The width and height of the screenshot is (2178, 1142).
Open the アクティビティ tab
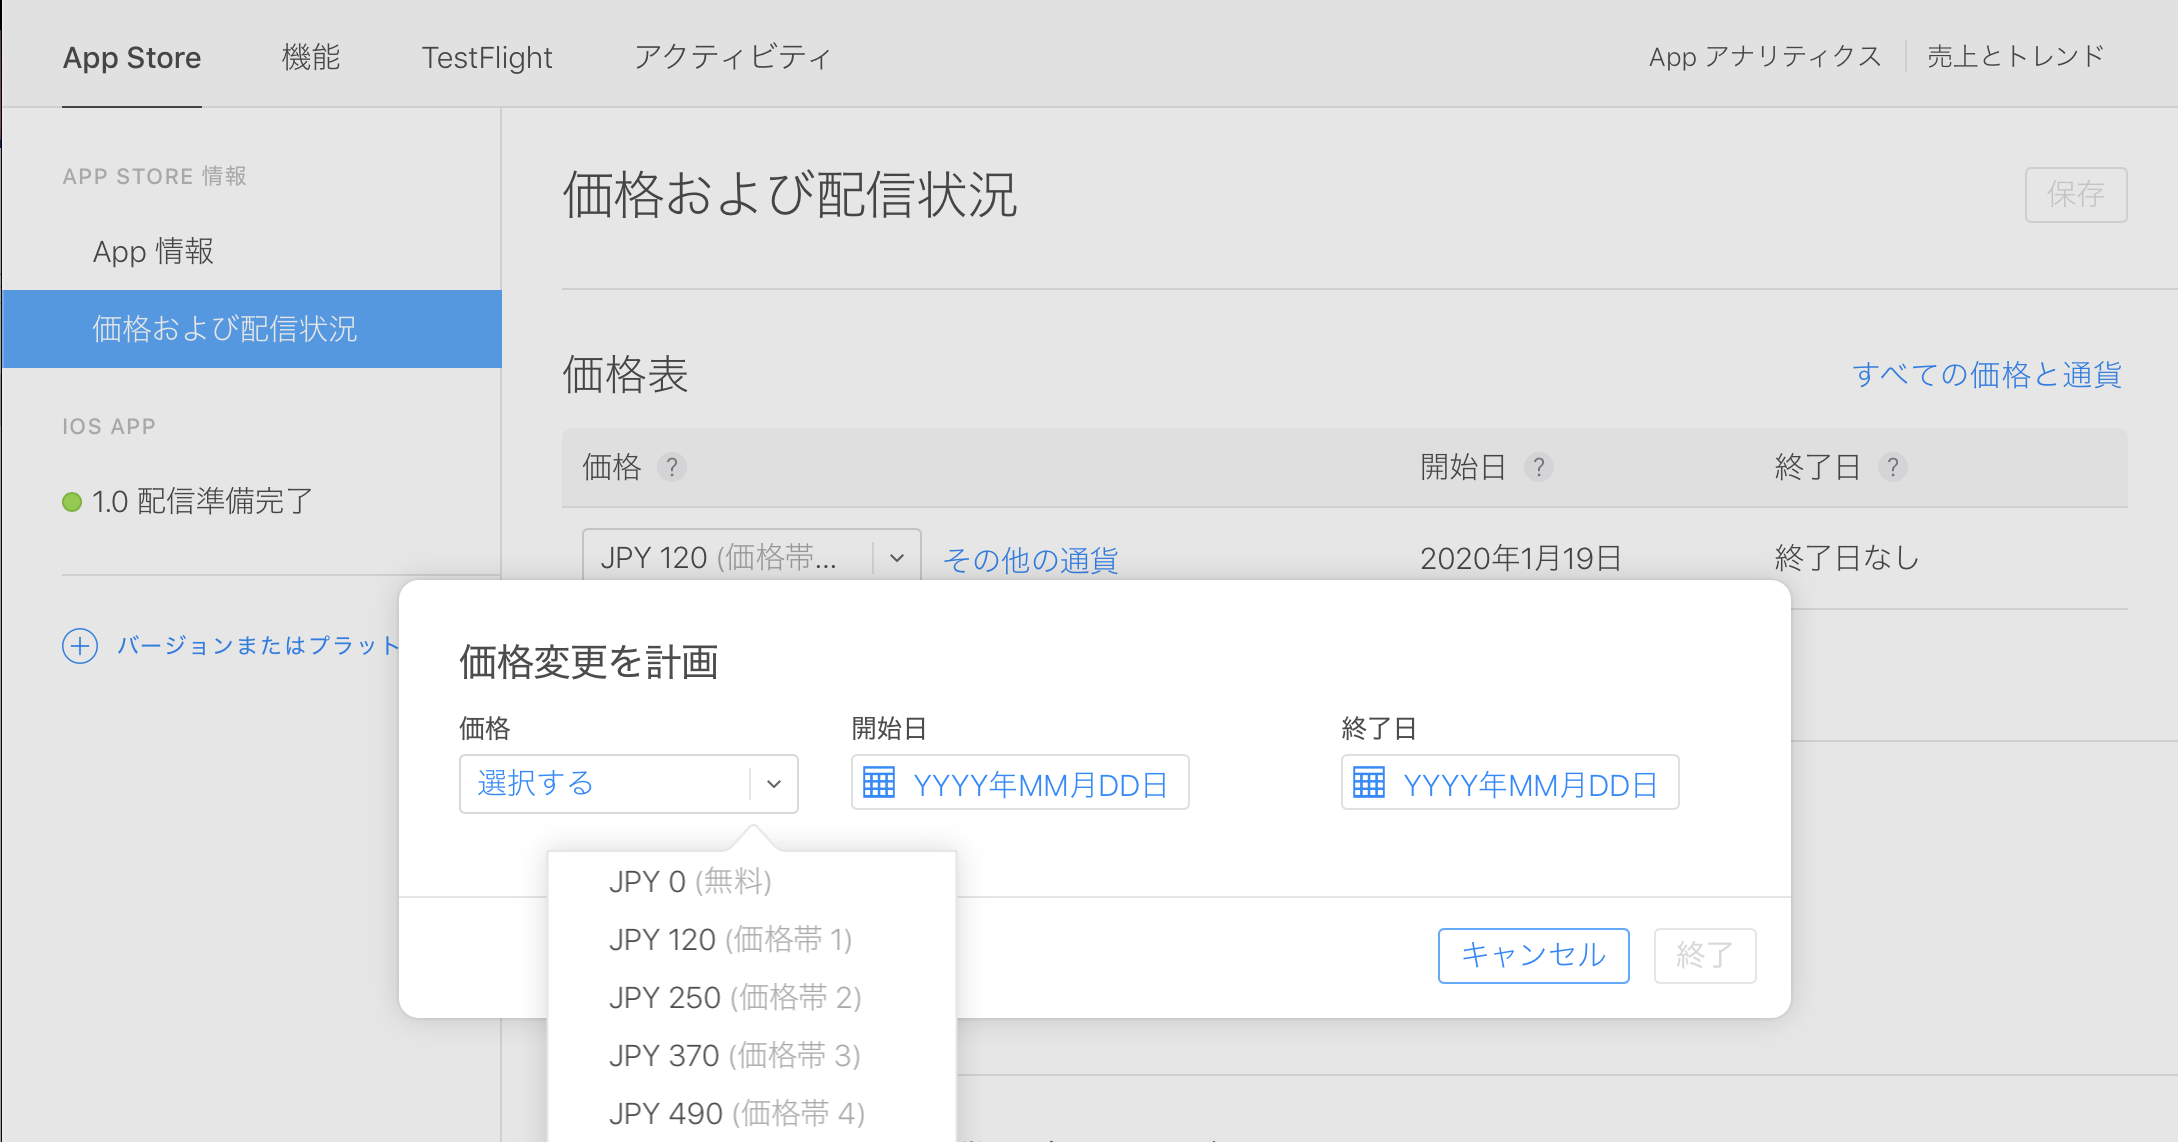coord(731,57)
